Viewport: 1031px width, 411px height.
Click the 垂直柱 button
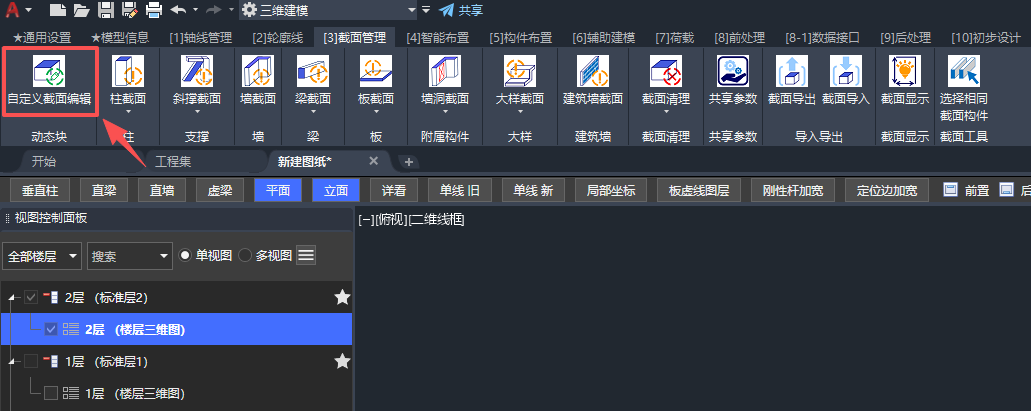pos(40,191)
